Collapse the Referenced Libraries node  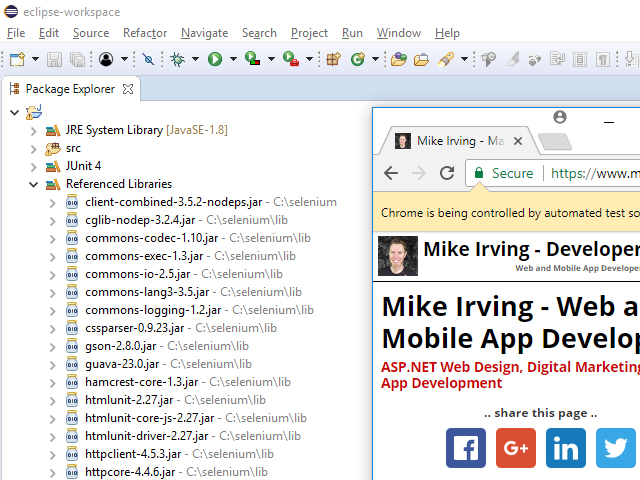[x=34, y=185]
